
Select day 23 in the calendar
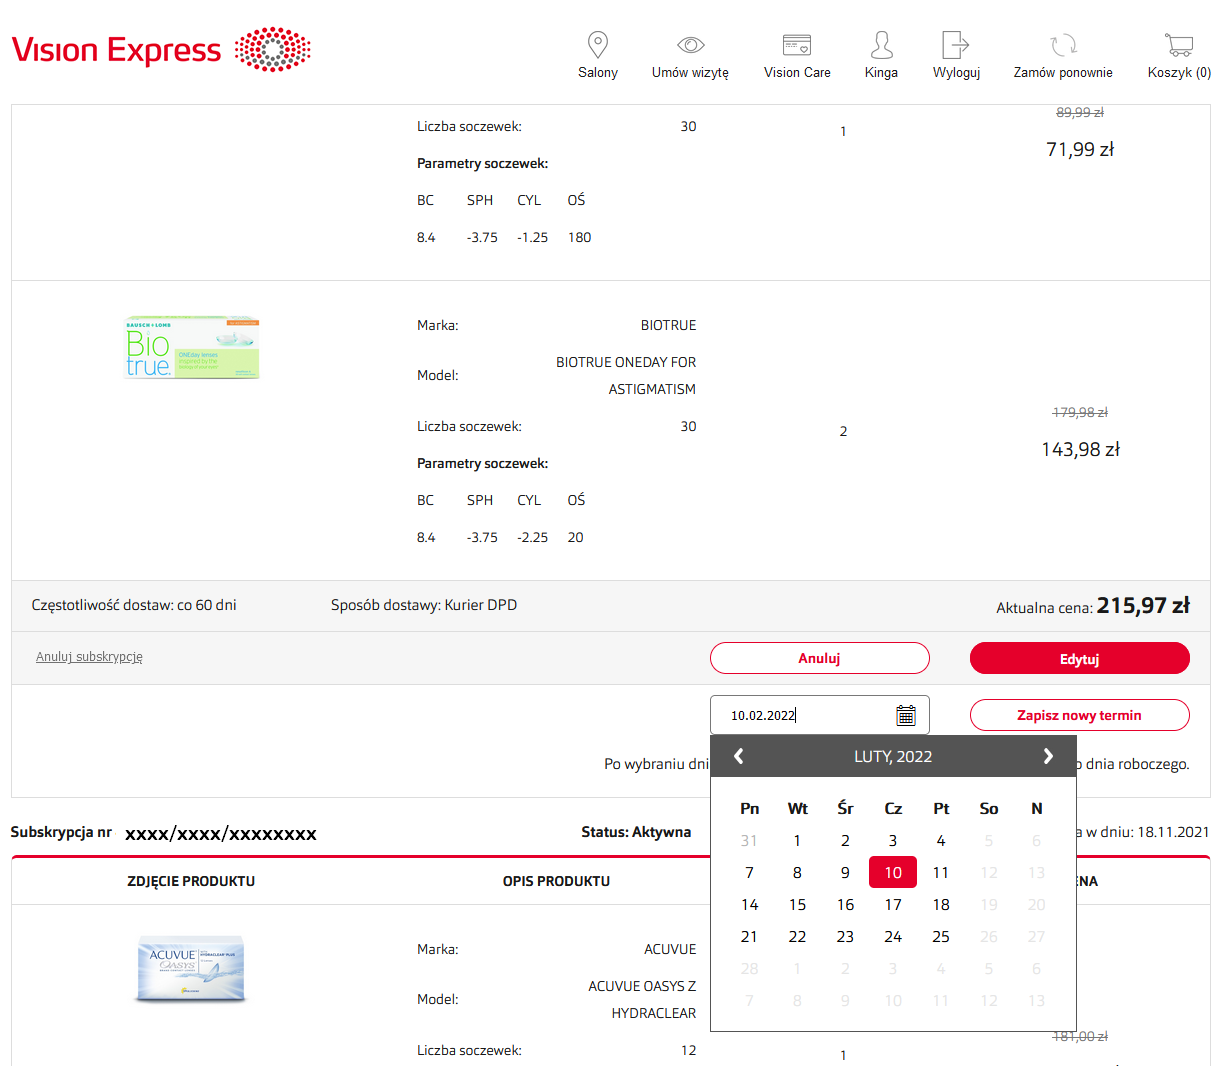pos(845,937)
